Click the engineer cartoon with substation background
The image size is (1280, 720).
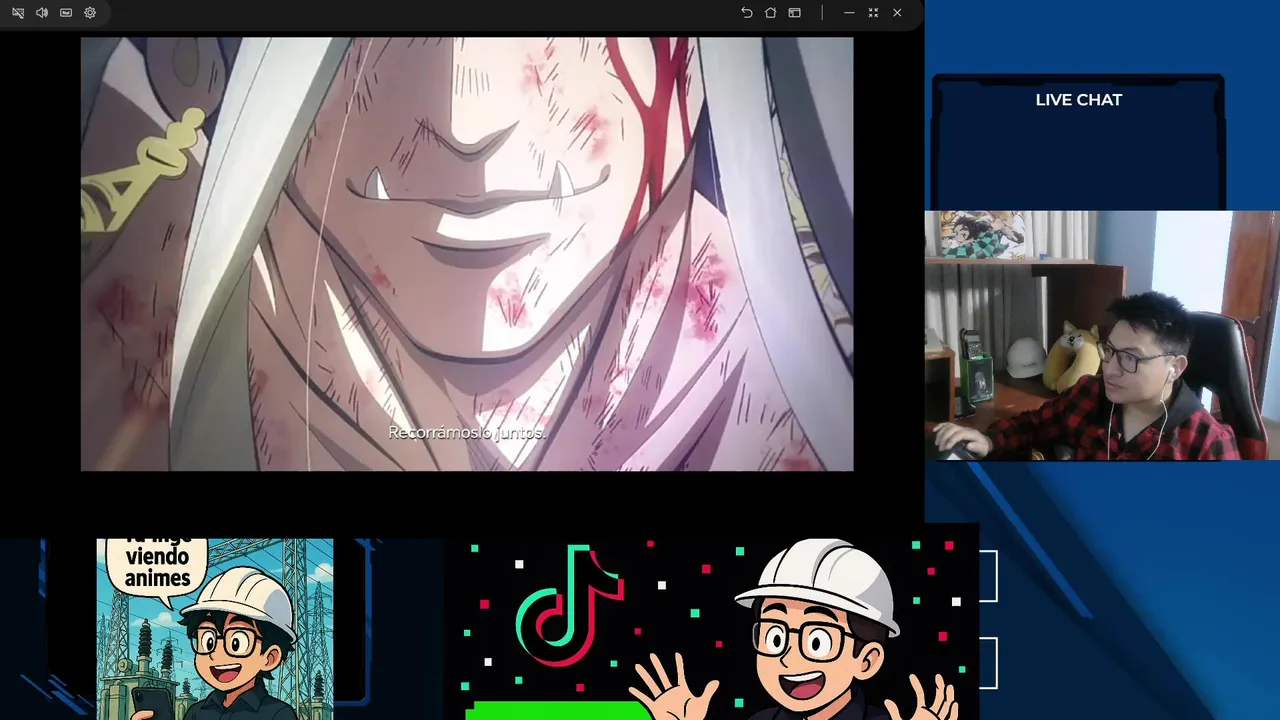[x=215, y=629]
